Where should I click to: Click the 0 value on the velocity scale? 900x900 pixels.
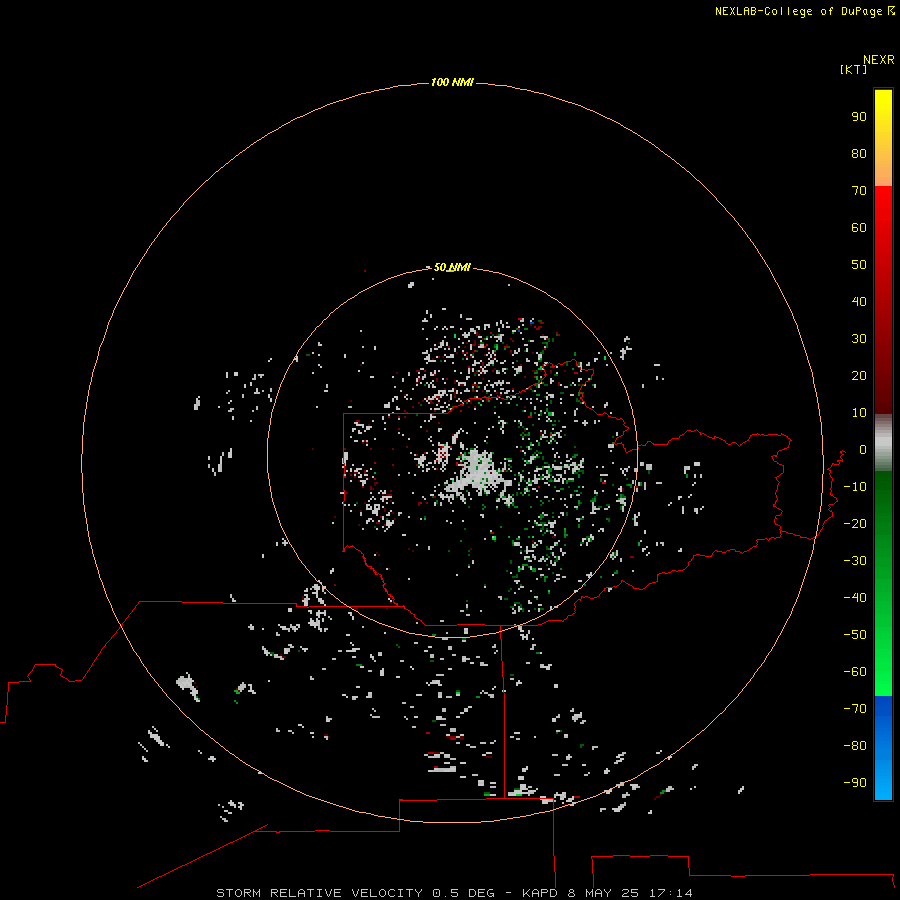(863, 450)
